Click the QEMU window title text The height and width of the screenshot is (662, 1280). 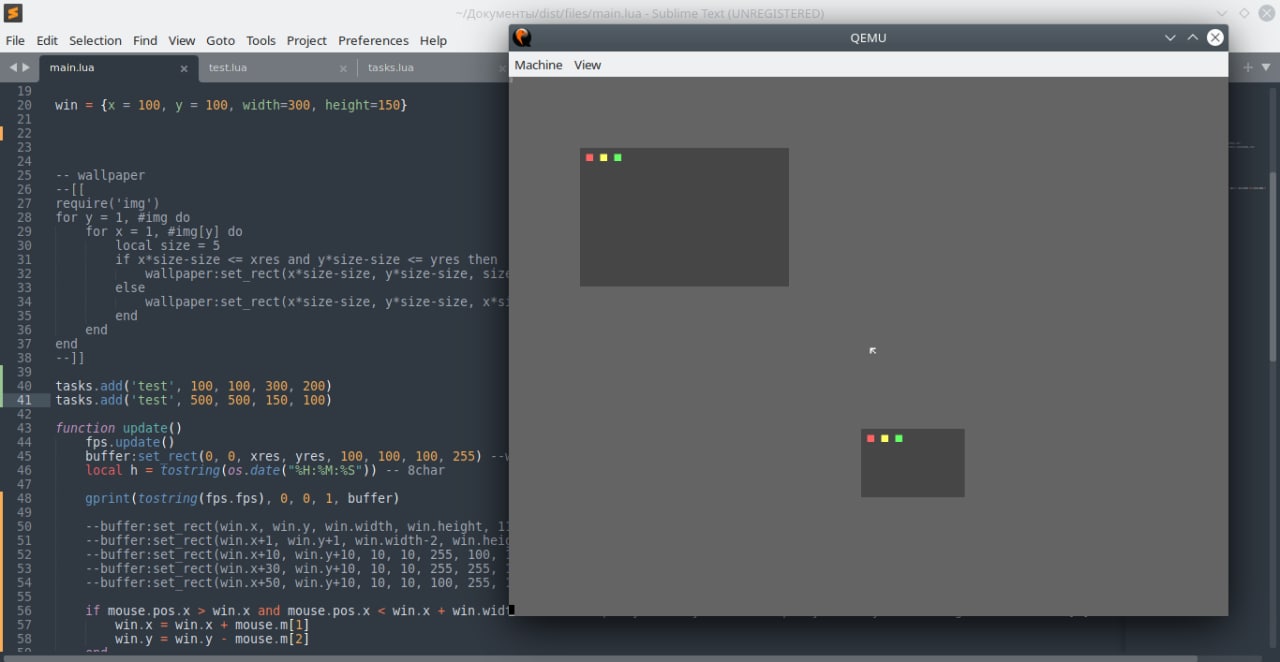tap(868, 38)
